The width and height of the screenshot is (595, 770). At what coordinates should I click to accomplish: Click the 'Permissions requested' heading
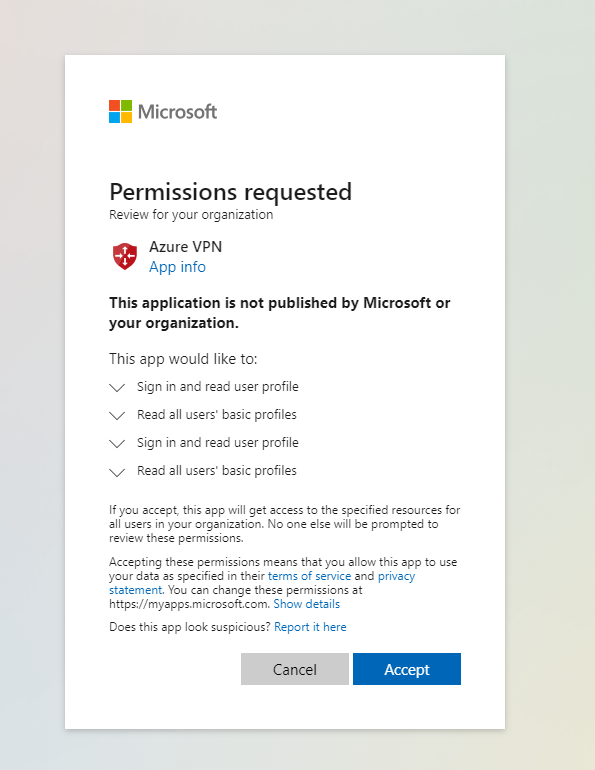click(x=230, y=192)
